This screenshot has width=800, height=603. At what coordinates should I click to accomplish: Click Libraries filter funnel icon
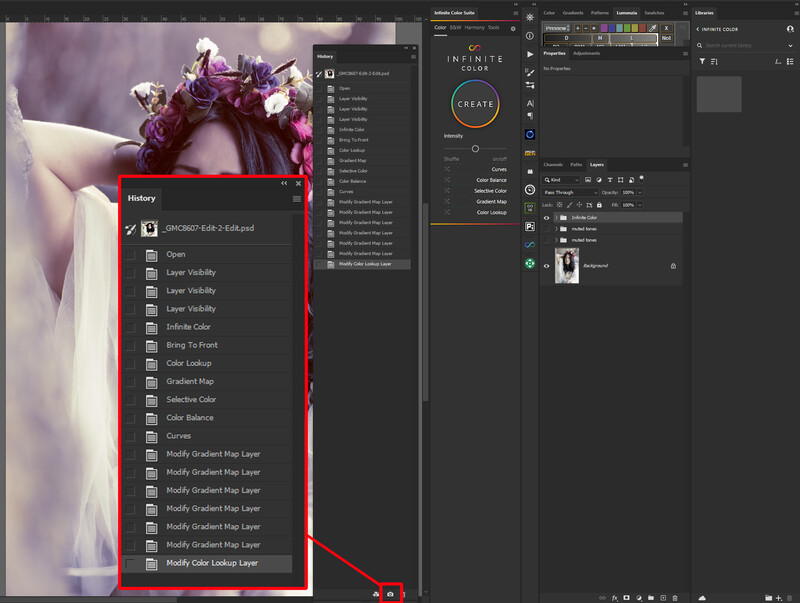(703, 61)
